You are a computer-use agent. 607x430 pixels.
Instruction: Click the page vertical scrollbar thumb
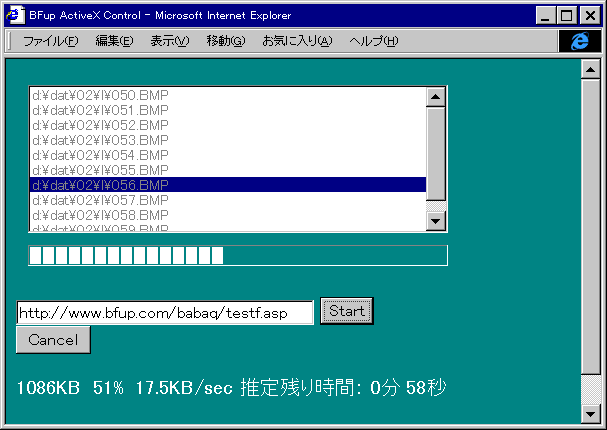[591, 226]
